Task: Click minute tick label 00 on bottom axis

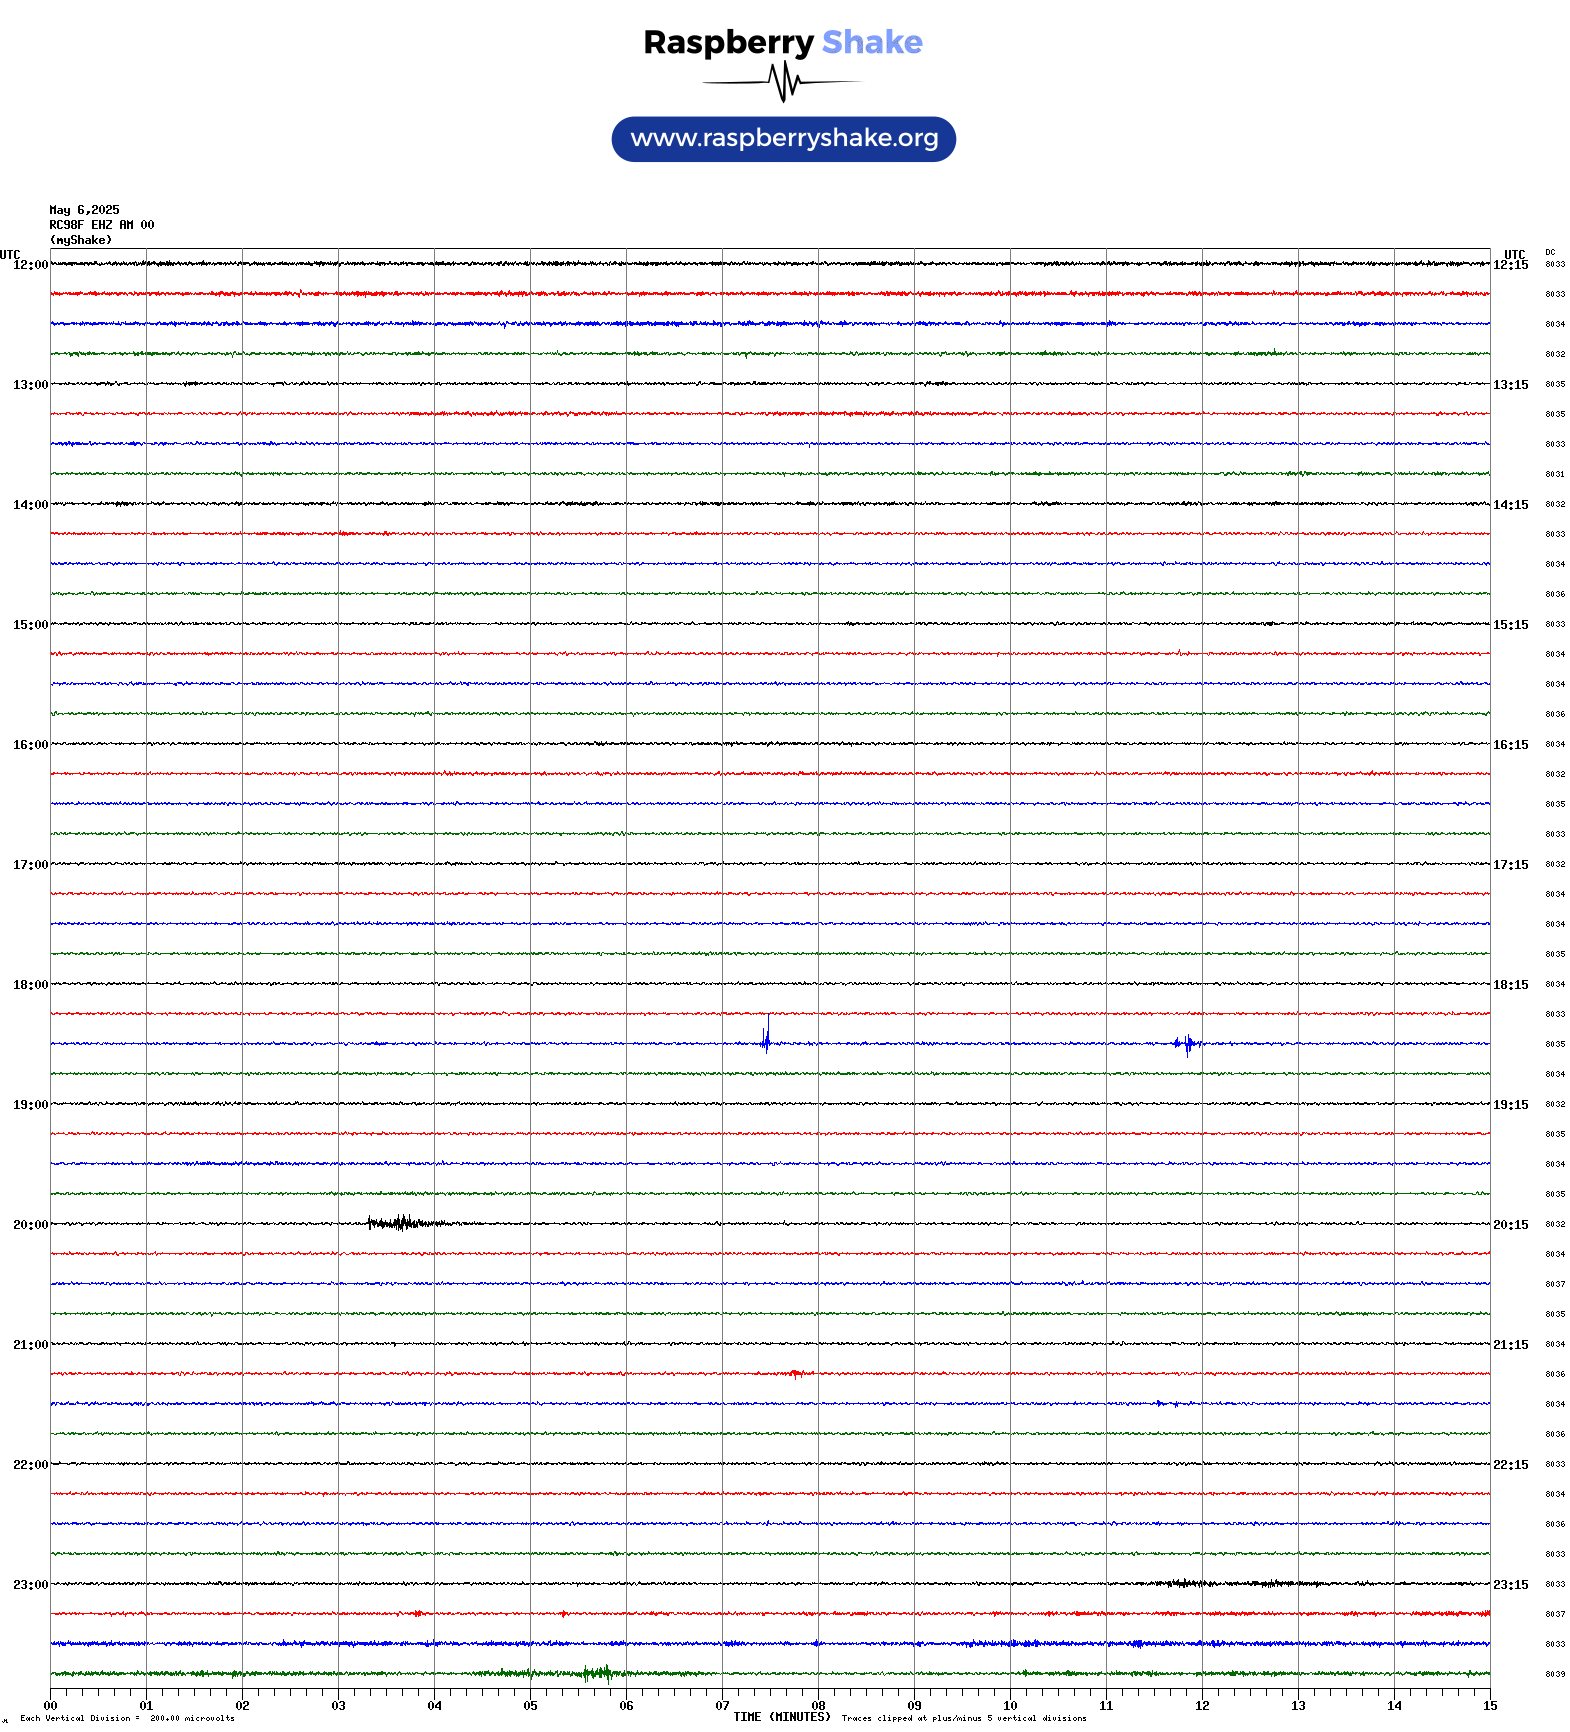Action: [x=51, y=1706]
